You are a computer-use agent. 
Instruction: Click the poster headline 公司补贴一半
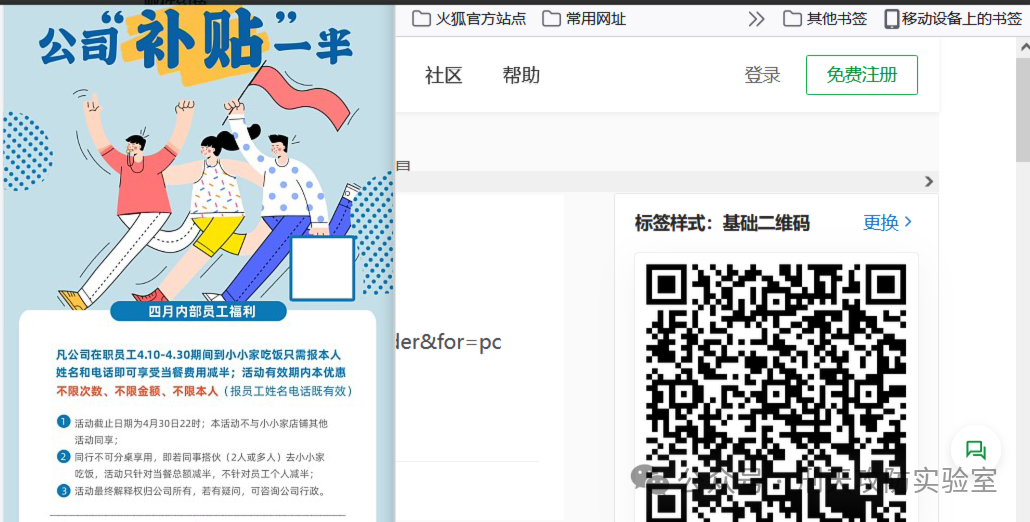click(x=196, y=45)
